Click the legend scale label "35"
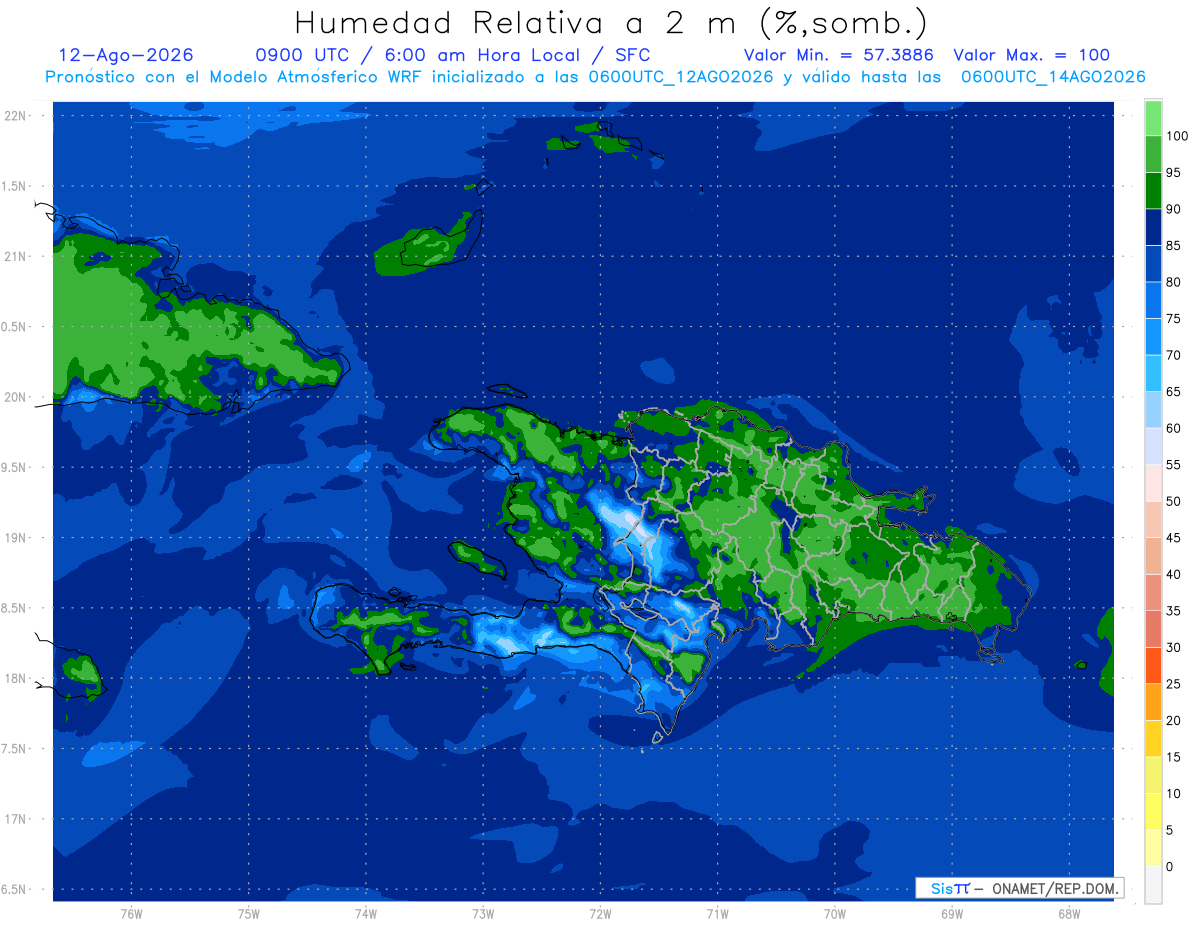 pyautogui.click(x=1173, y=610)
